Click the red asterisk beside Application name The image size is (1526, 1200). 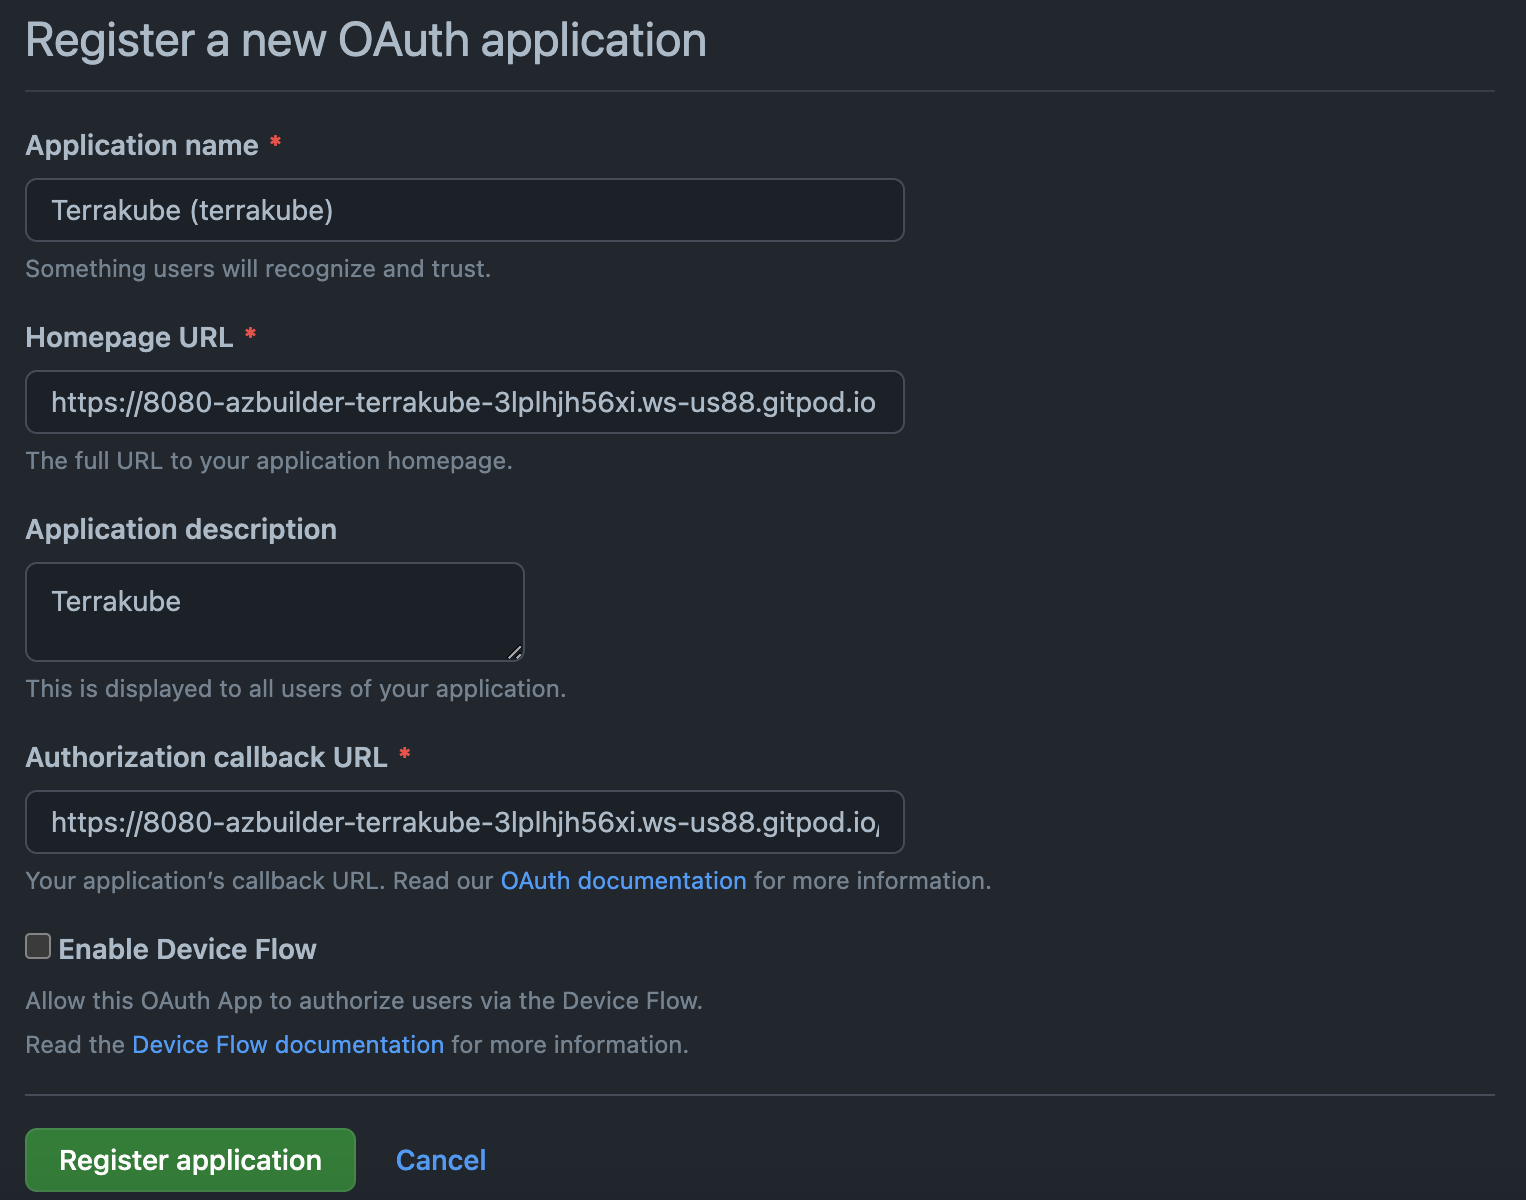click(x=275, y=143)
